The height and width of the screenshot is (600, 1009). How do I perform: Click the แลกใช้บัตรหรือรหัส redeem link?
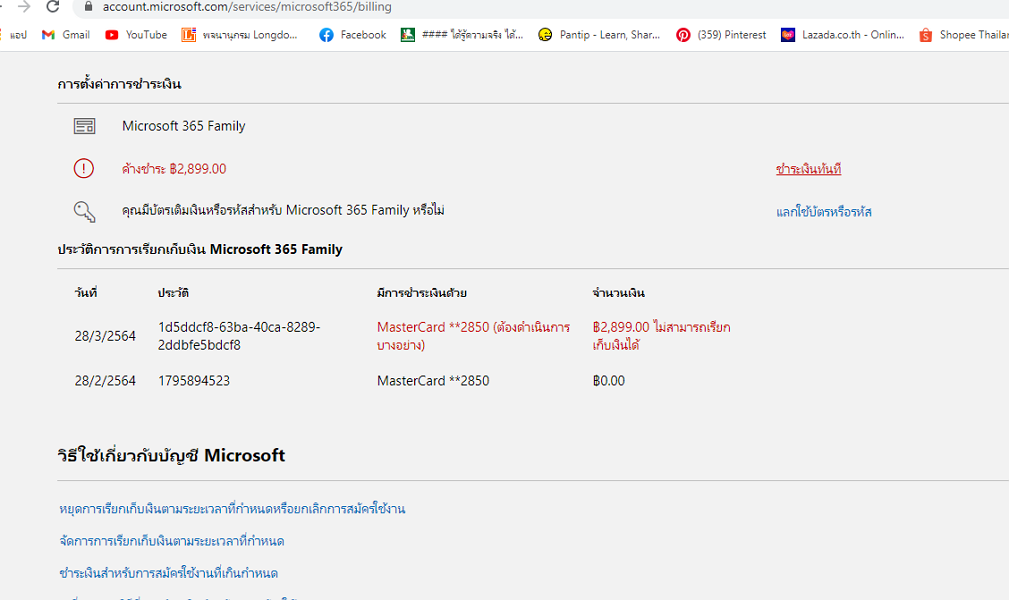824,212
